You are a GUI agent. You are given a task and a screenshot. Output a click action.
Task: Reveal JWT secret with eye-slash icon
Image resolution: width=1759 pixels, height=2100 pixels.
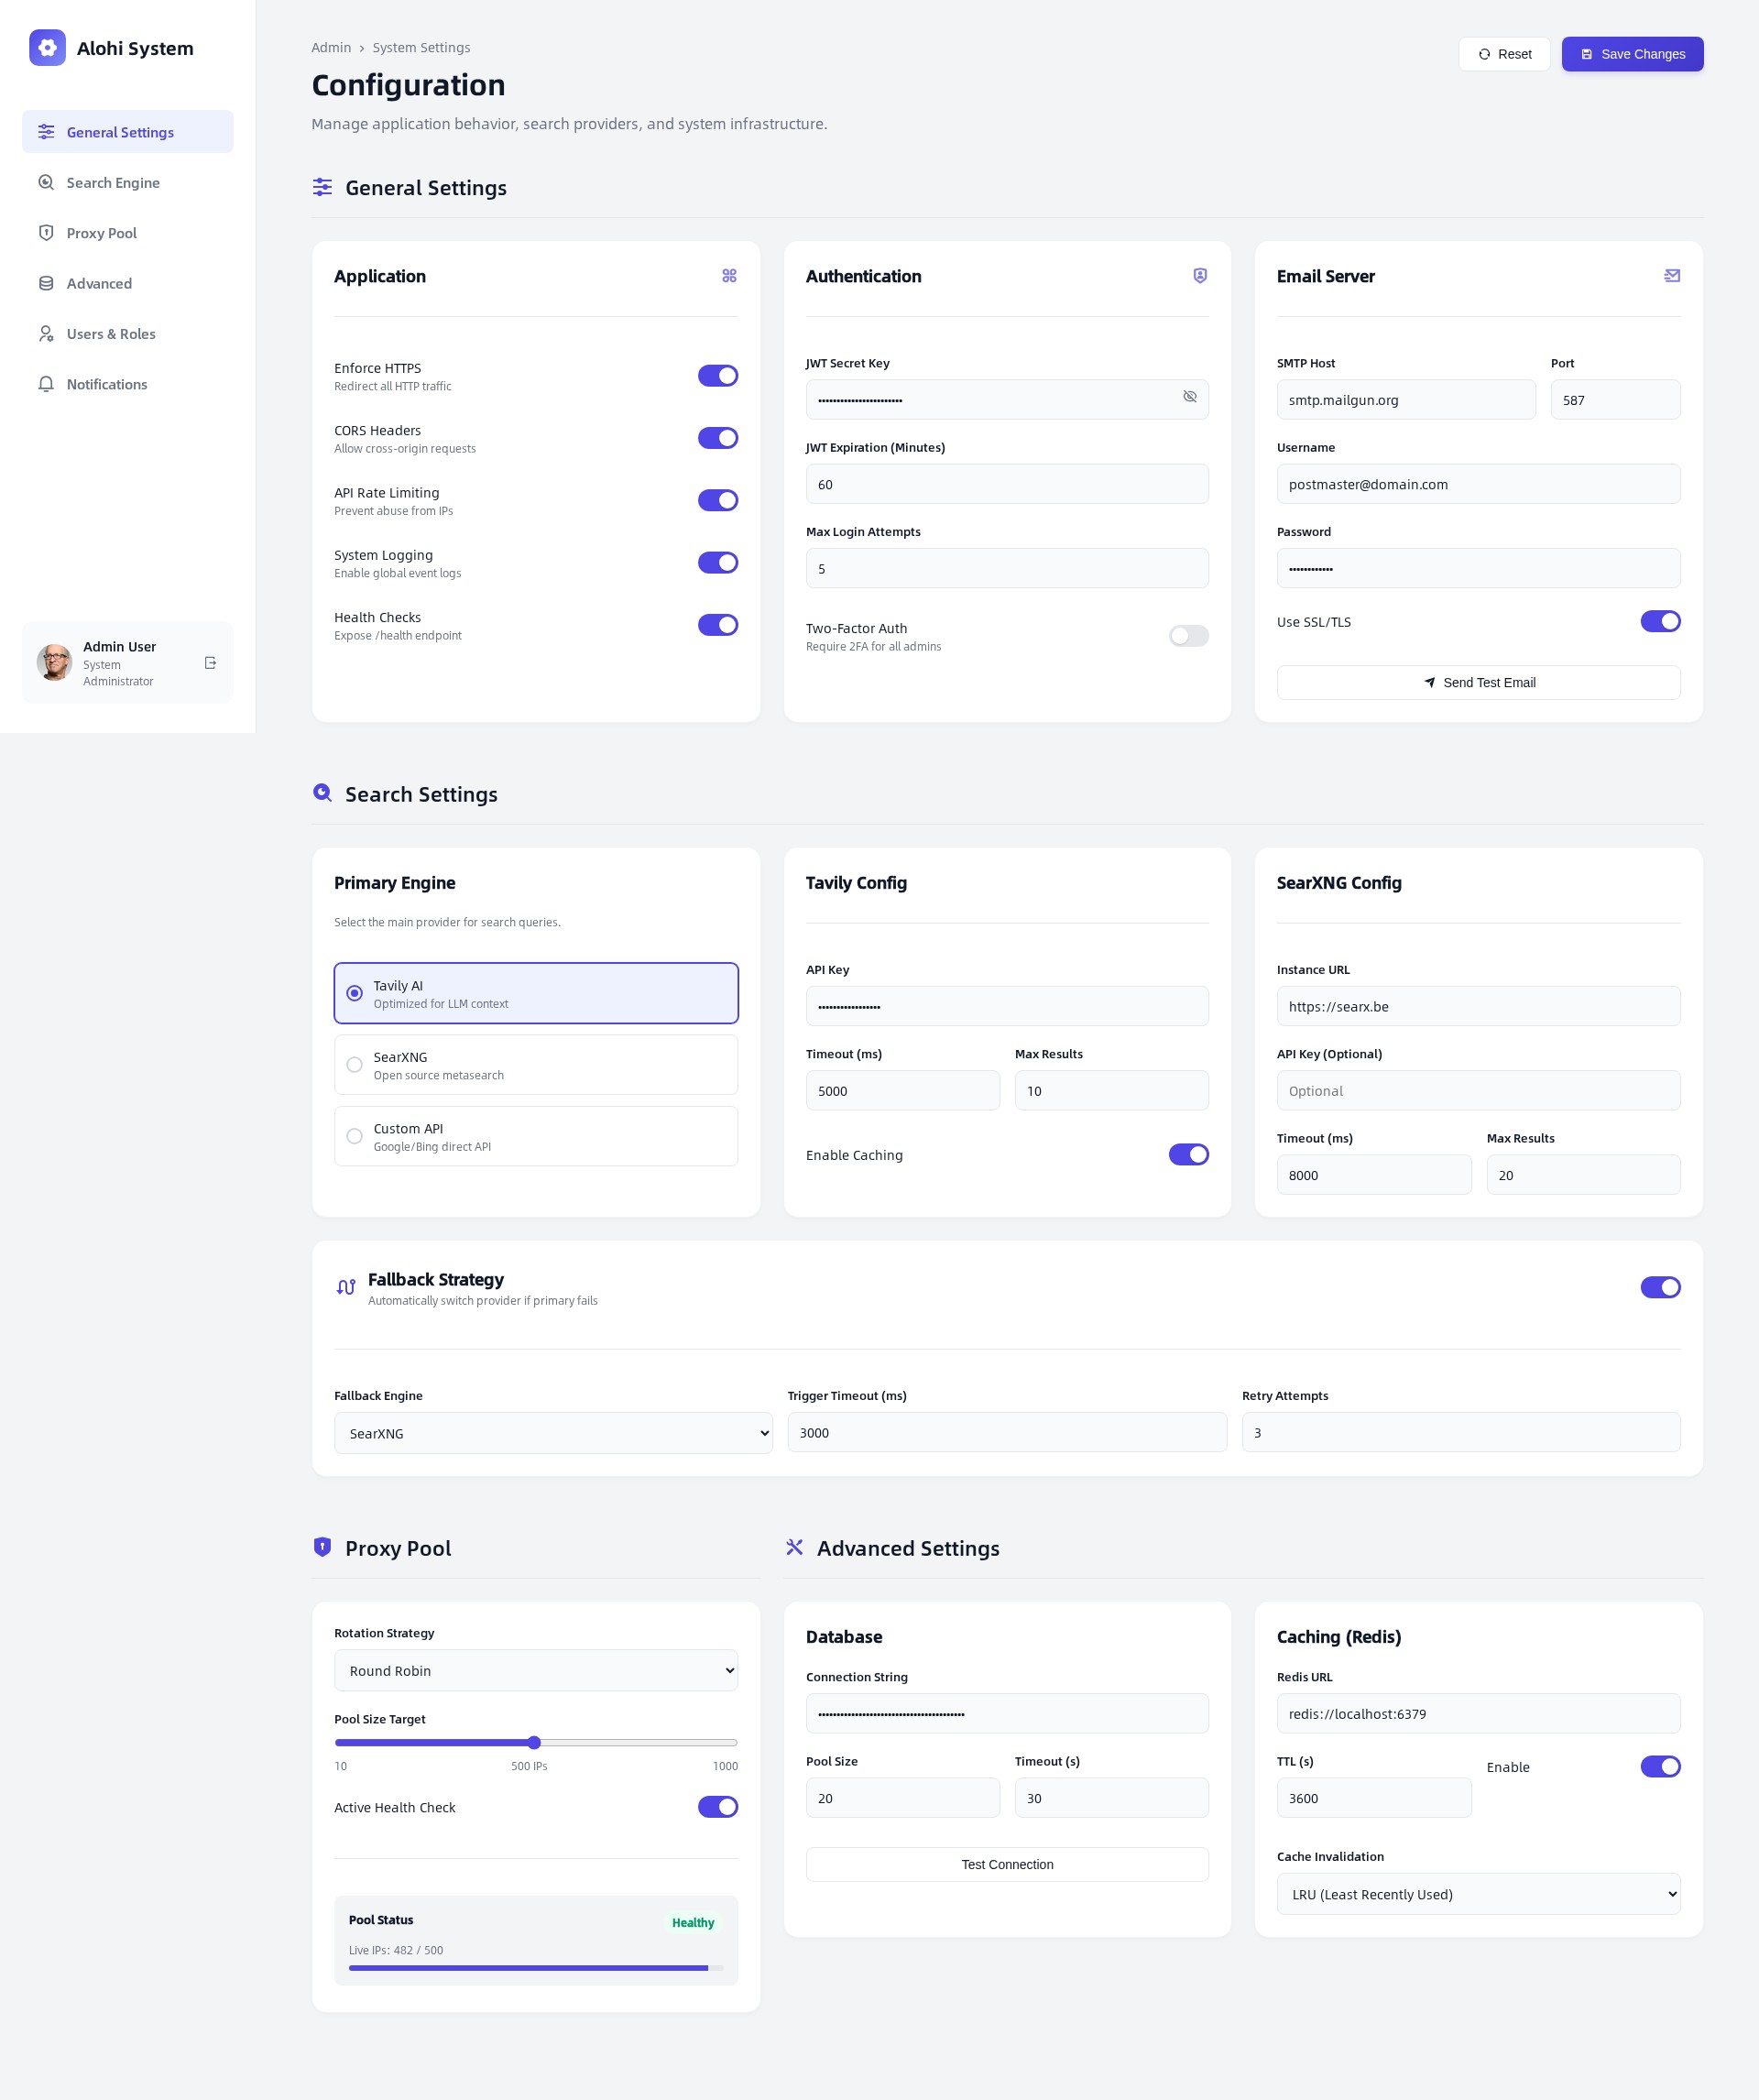pos(1189,397)
